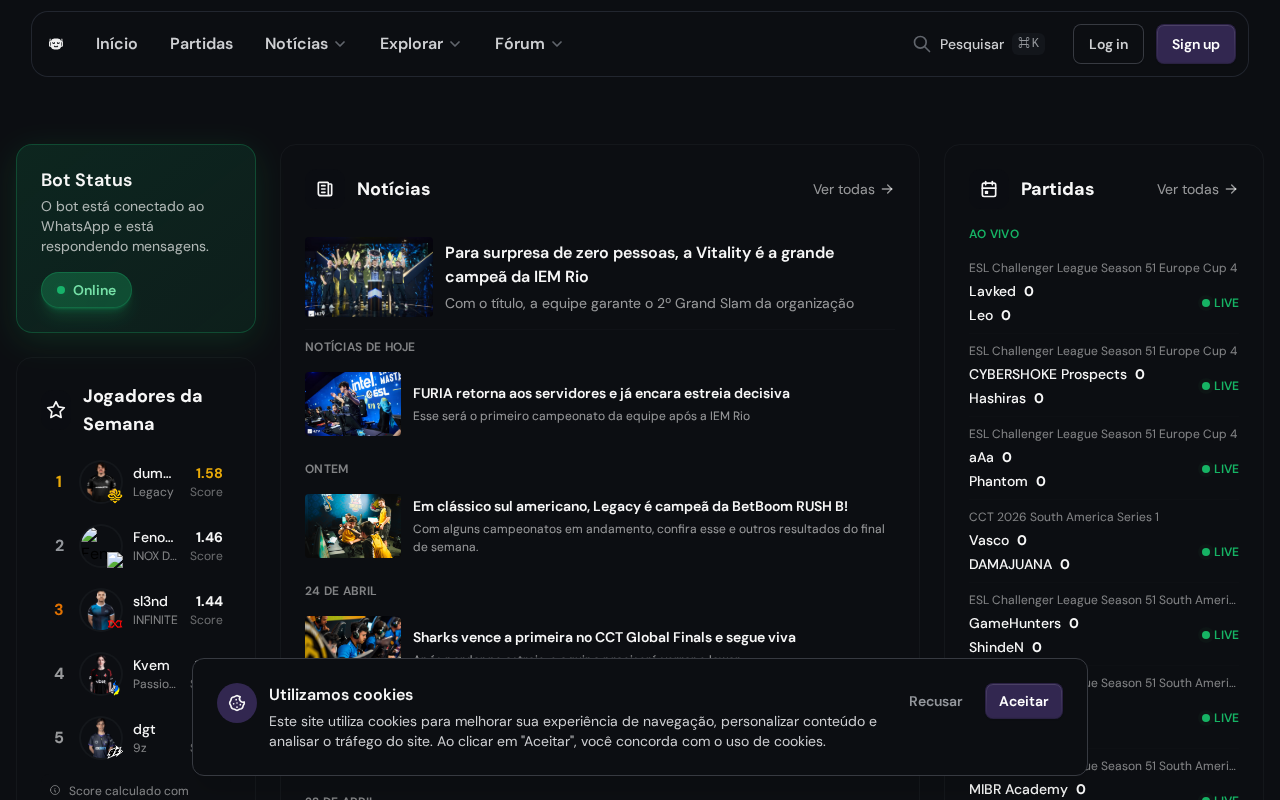Click the AO VIVO section label

click(994, 234)
